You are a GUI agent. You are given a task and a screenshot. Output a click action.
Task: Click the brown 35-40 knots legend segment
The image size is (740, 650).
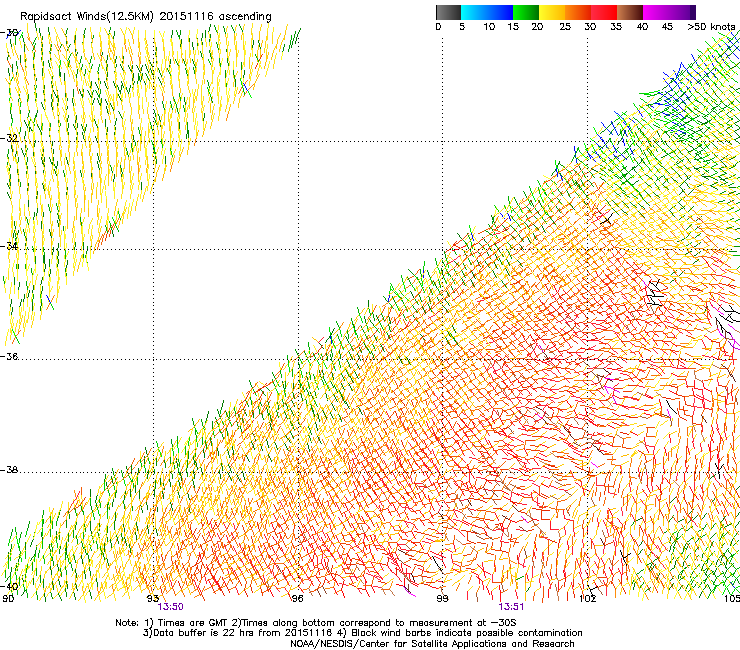630,12
